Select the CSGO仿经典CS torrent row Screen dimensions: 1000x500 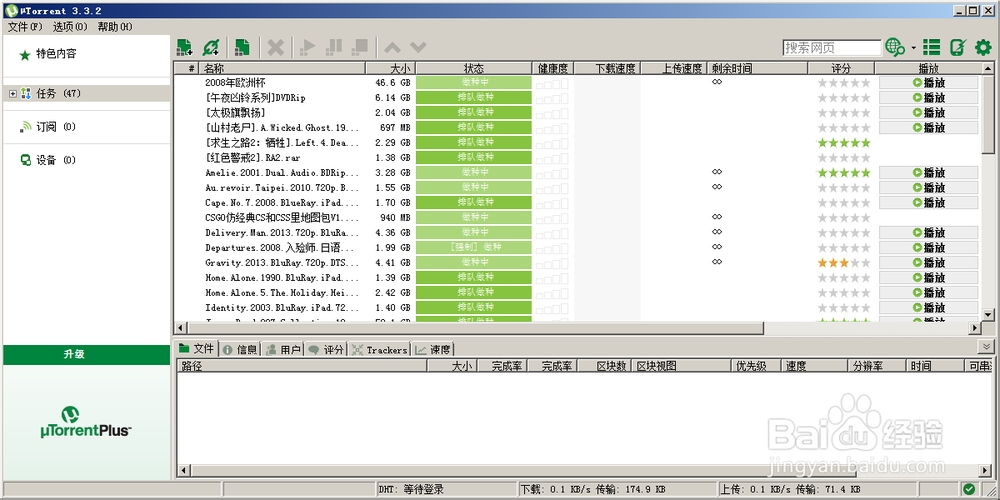[577, 217]
